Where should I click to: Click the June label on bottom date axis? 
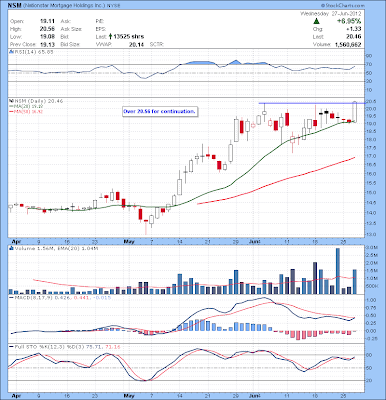255,396
